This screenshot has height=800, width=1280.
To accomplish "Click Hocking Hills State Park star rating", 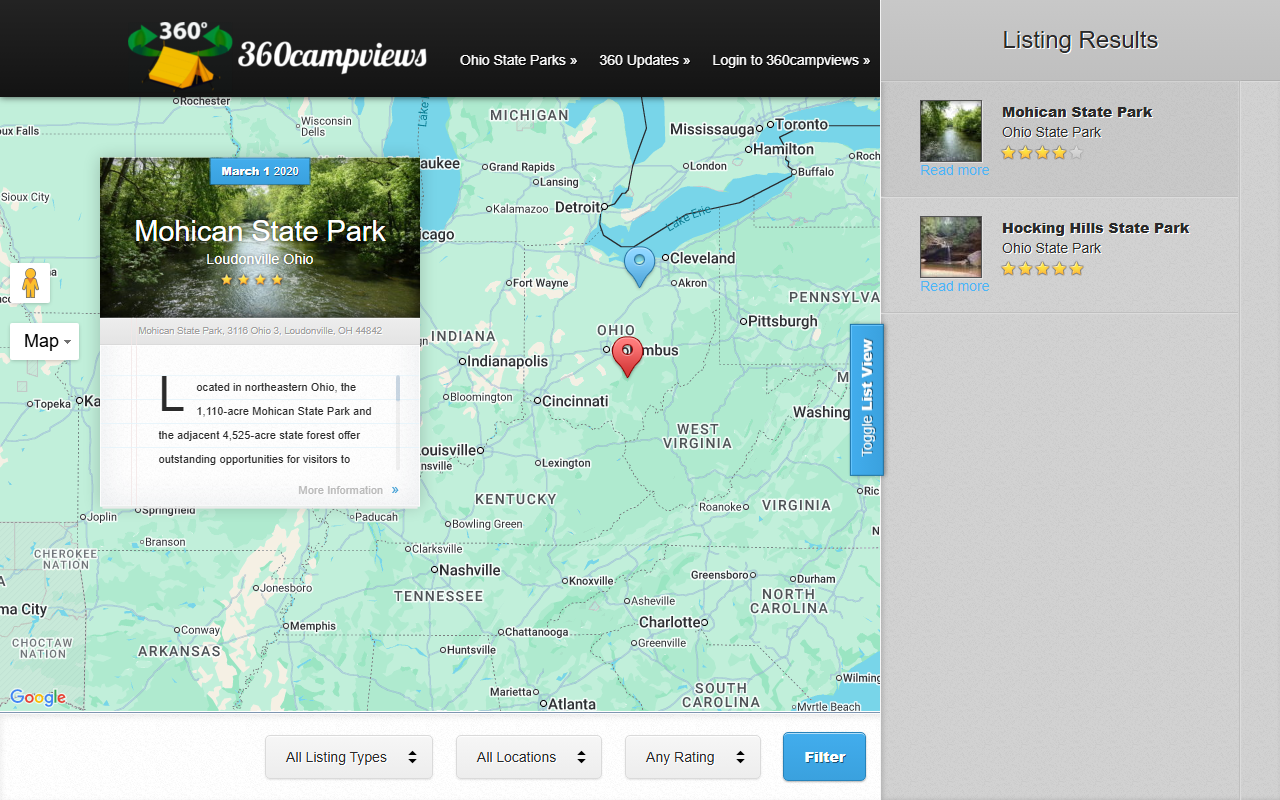I will click(1042, 269).
